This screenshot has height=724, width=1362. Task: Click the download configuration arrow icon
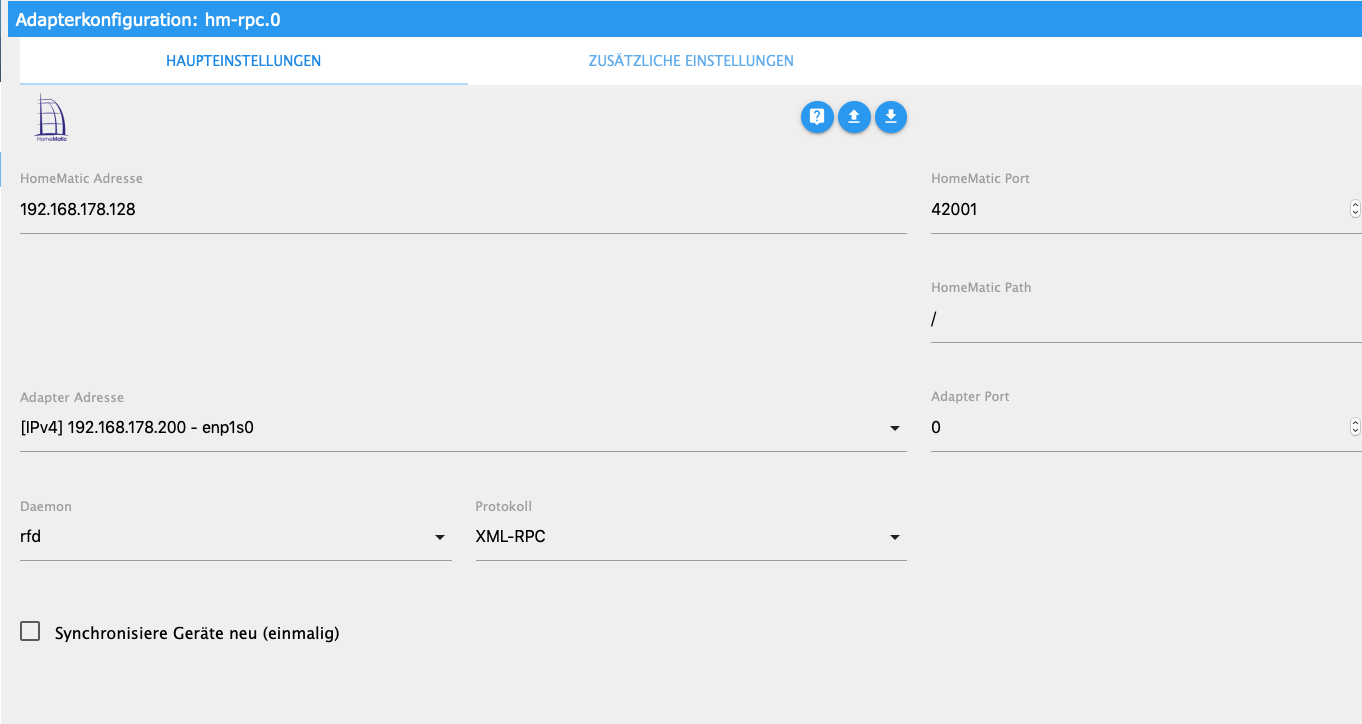pos(891,117)
